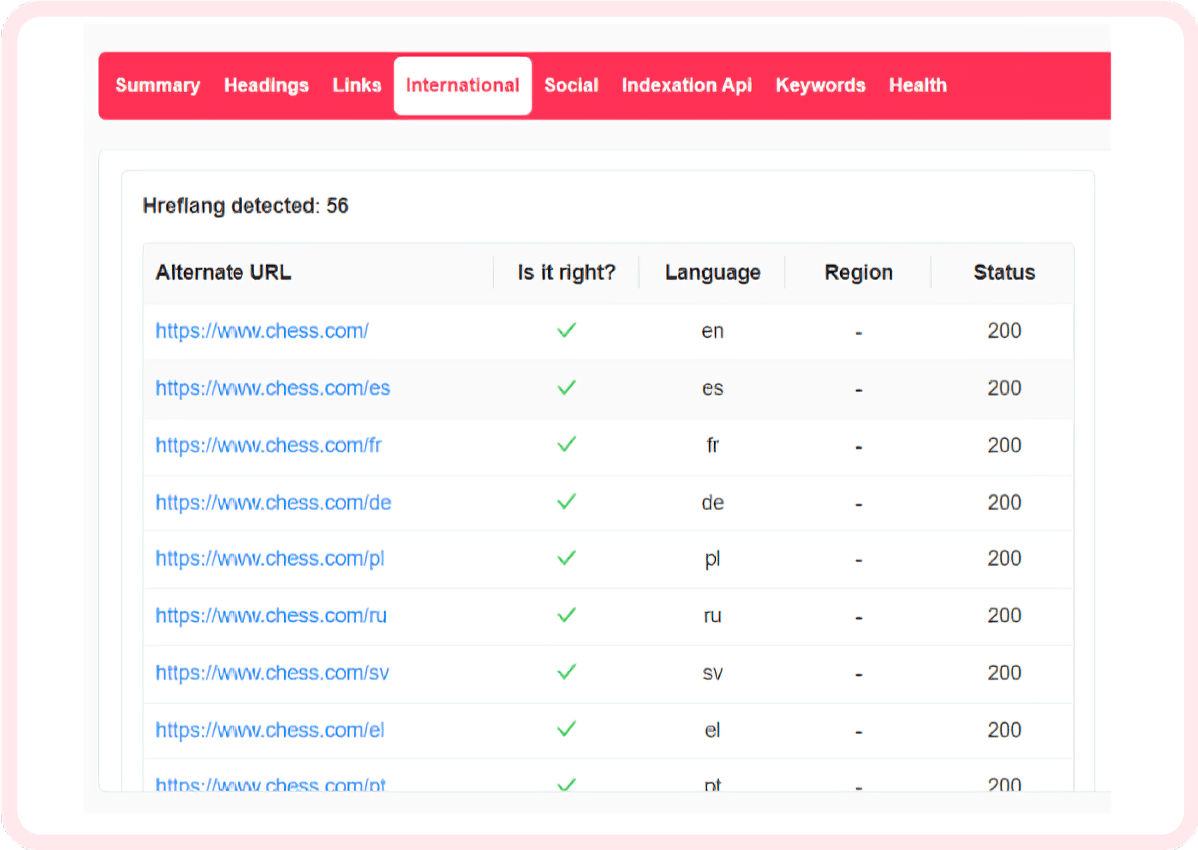Click the check icon beside chess.com/el
Image resolution: width=1198 pixels, height=850 pixels.
pyautogui.click(x=566, y=730)
